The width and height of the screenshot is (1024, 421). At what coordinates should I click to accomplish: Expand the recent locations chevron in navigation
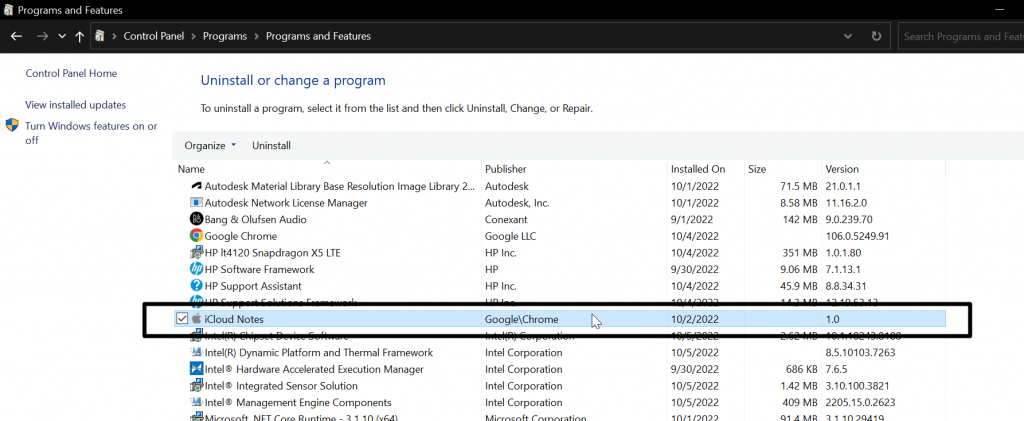(x=62, y=37)
